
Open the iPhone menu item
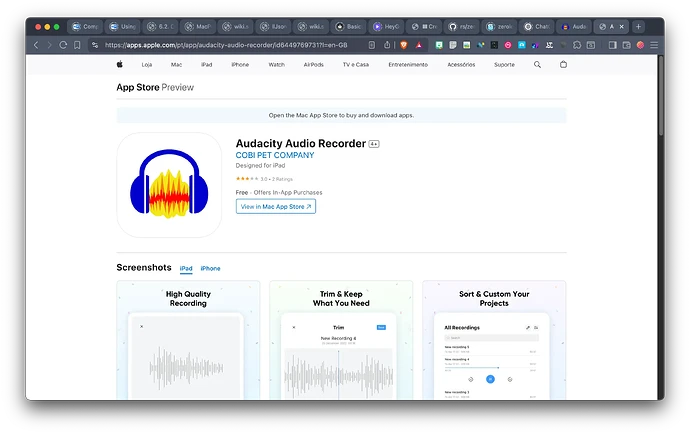[x=240, y=65]
